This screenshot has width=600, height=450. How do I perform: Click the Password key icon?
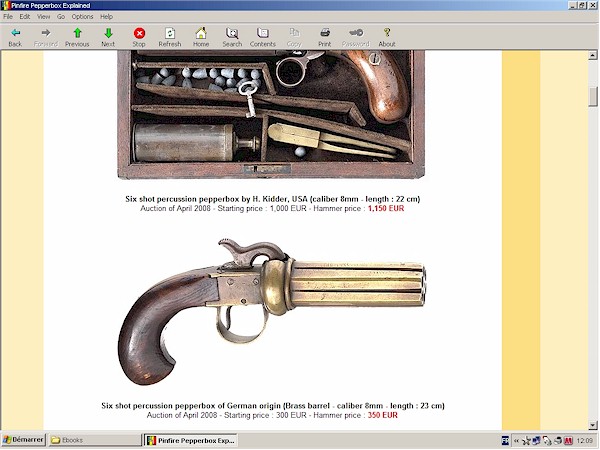(x=356, y=38)
